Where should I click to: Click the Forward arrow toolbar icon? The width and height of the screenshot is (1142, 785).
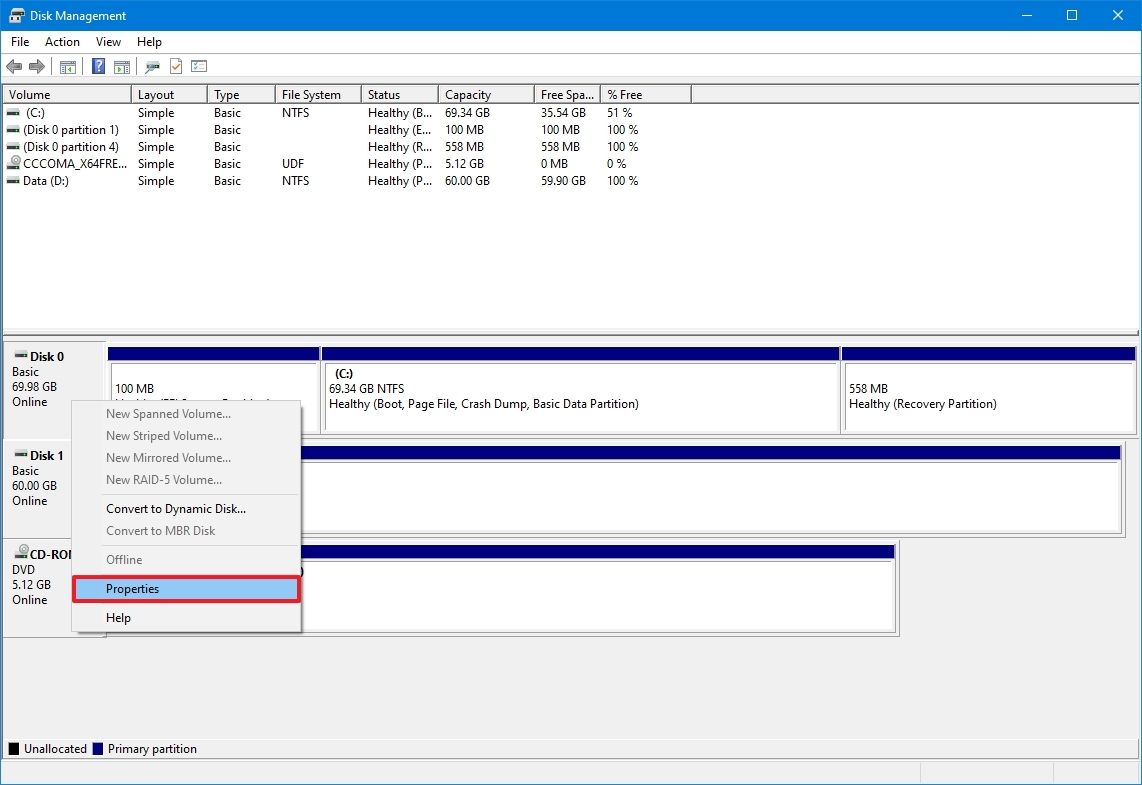(37, 67)
